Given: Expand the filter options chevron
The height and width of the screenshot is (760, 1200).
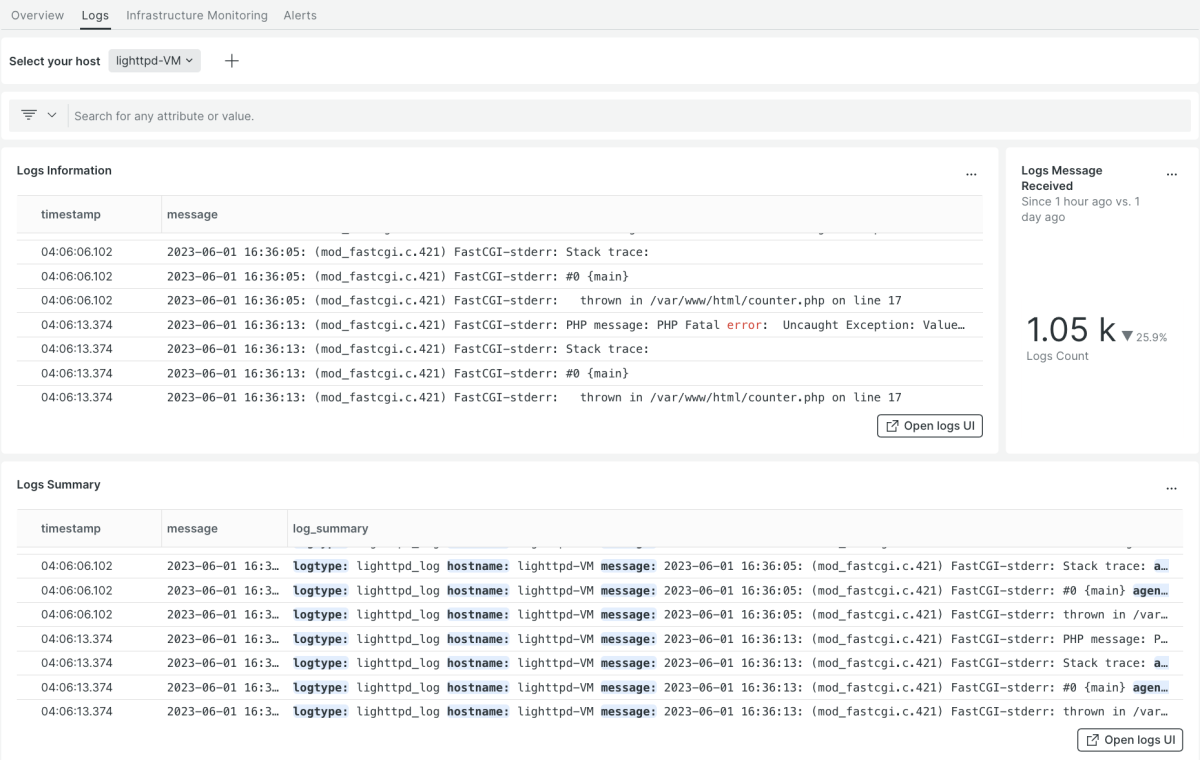Looking at the screenshot, I should coord(52,115).
